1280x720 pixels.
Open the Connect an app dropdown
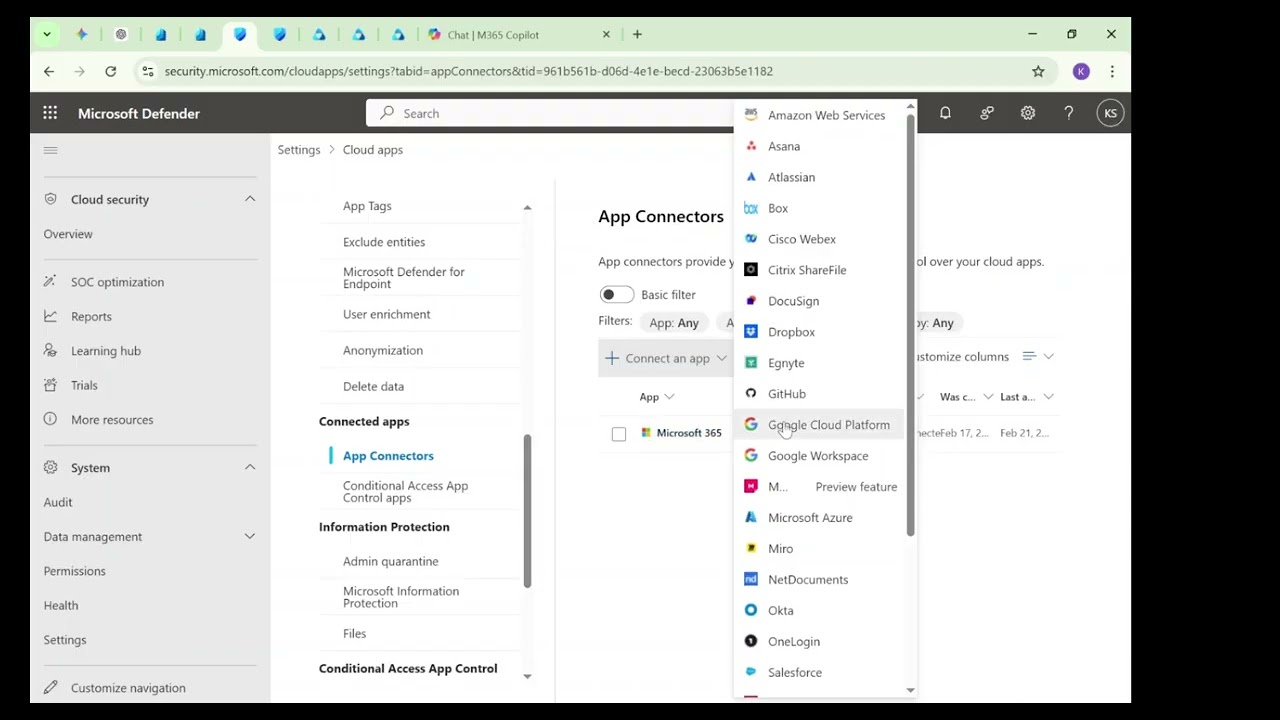[666, 358]
